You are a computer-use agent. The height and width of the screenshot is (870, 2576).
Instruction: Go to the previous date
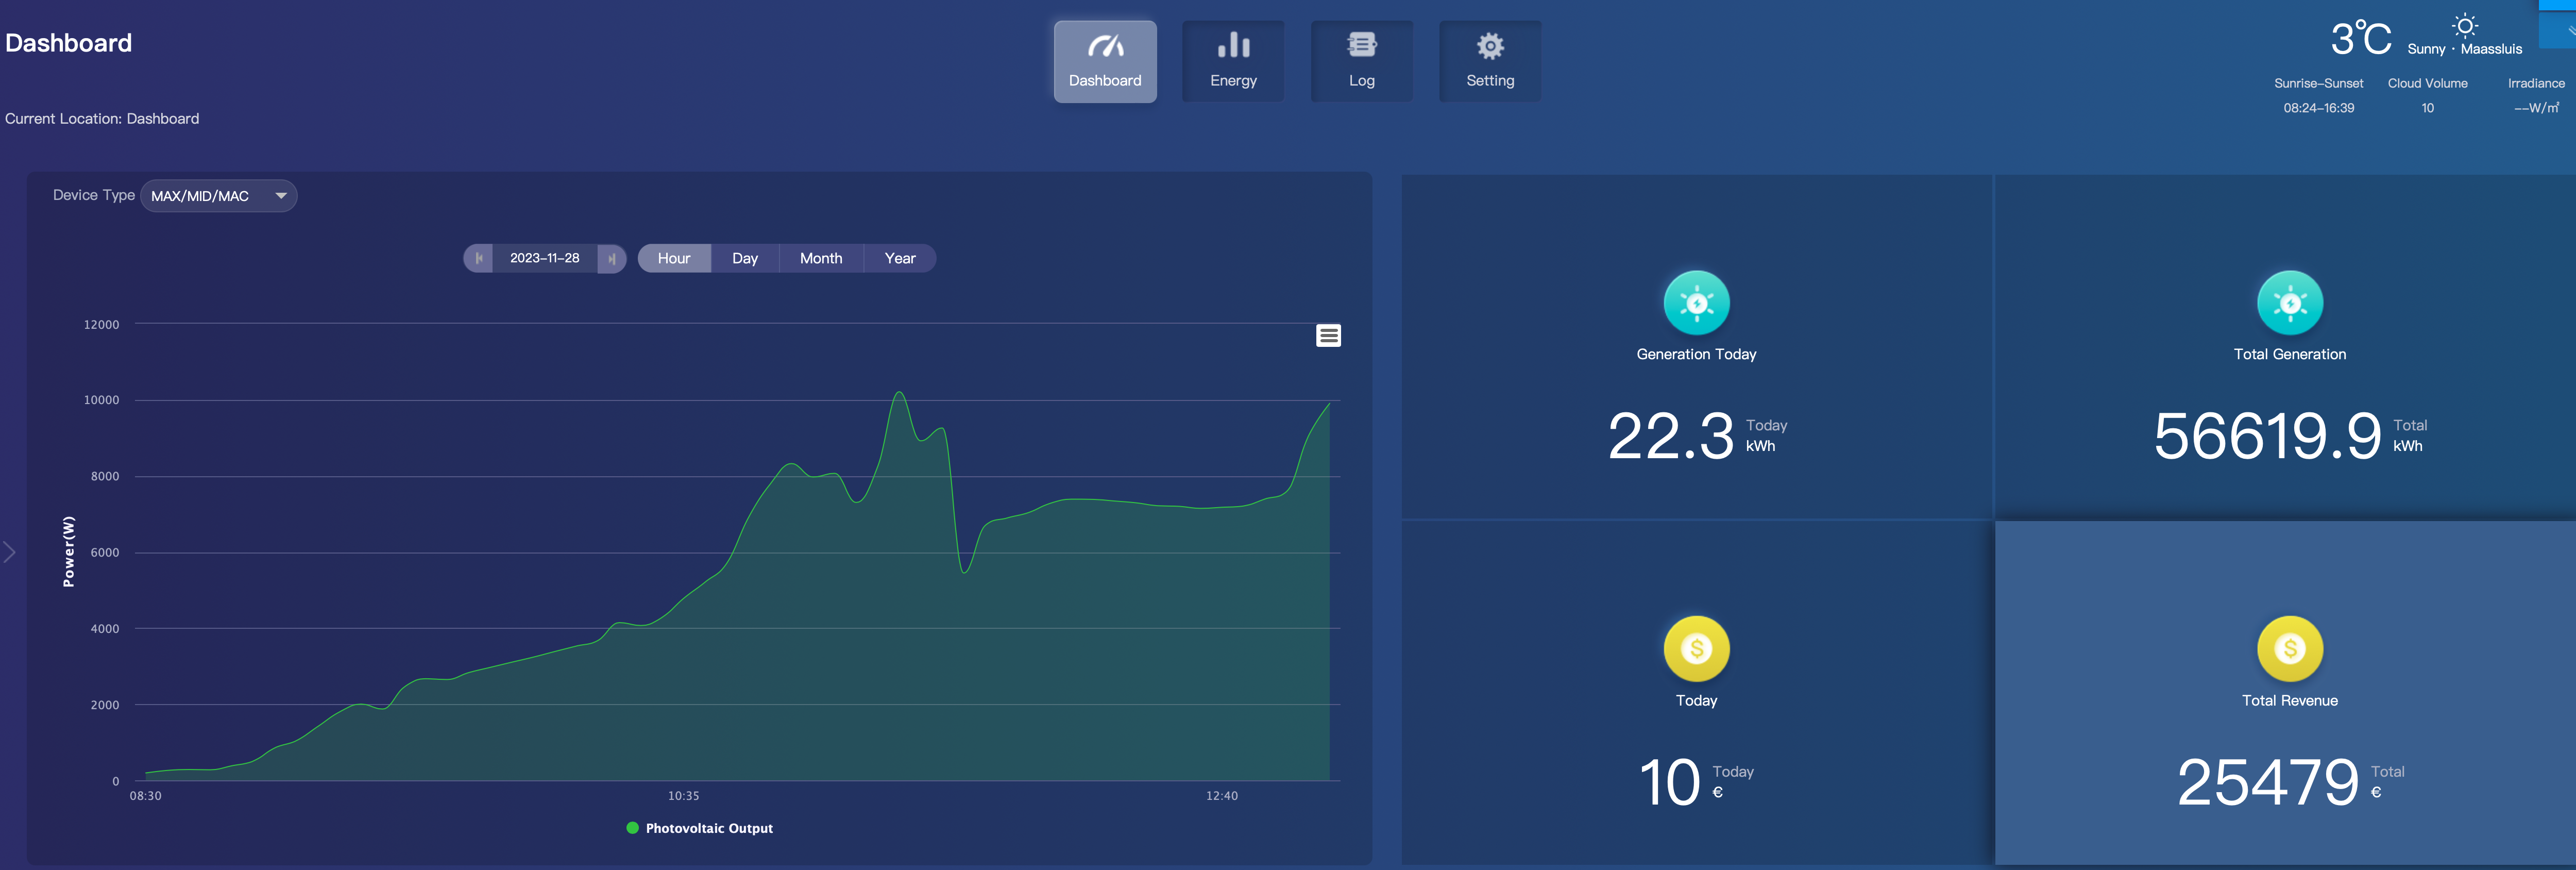(478, 258)
